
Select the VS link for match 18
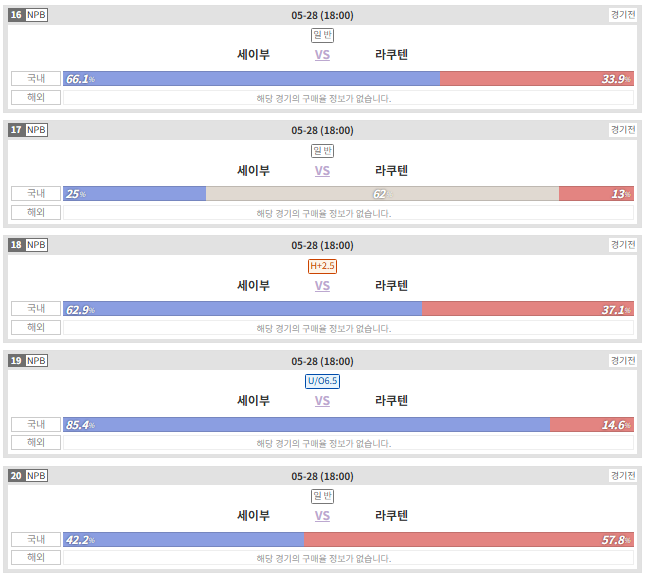[x=322, y=285]
